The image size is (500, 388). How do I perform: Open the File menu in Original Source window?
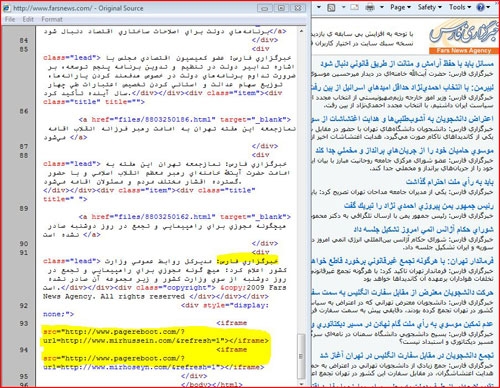pos(10,19)
